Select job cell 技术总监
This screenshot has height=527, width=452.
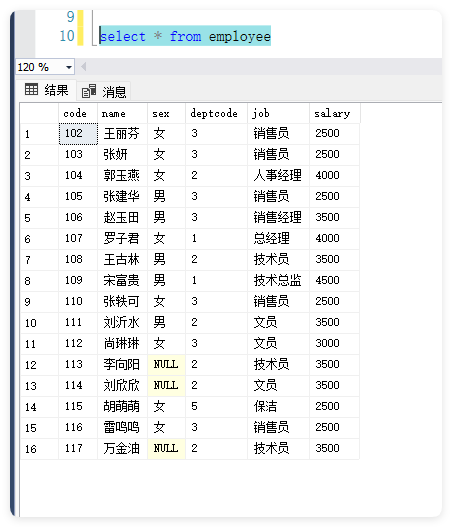click(x=278, y=281)
